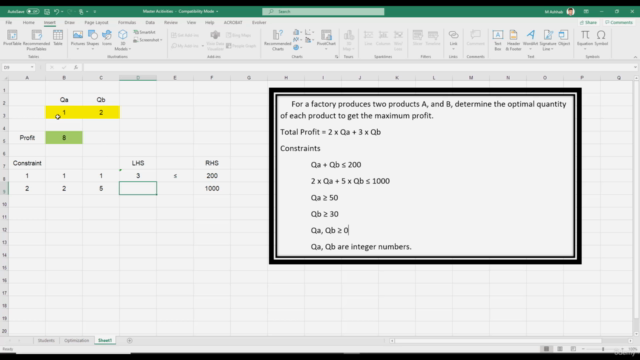Click the Share button

point(589,22)
